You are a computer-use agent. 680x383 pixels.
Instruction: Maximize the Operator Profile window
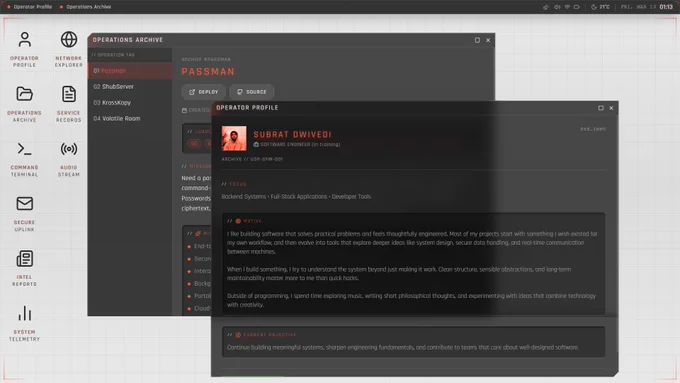tap(601, 108)
